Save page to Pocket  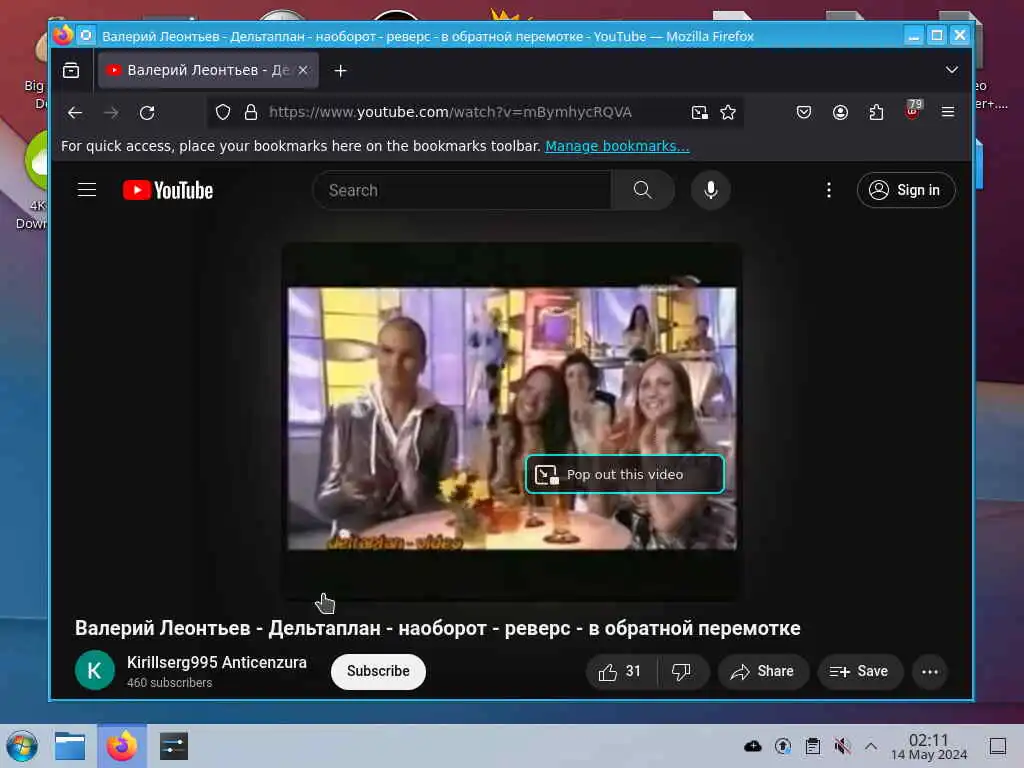click(804, 112)
